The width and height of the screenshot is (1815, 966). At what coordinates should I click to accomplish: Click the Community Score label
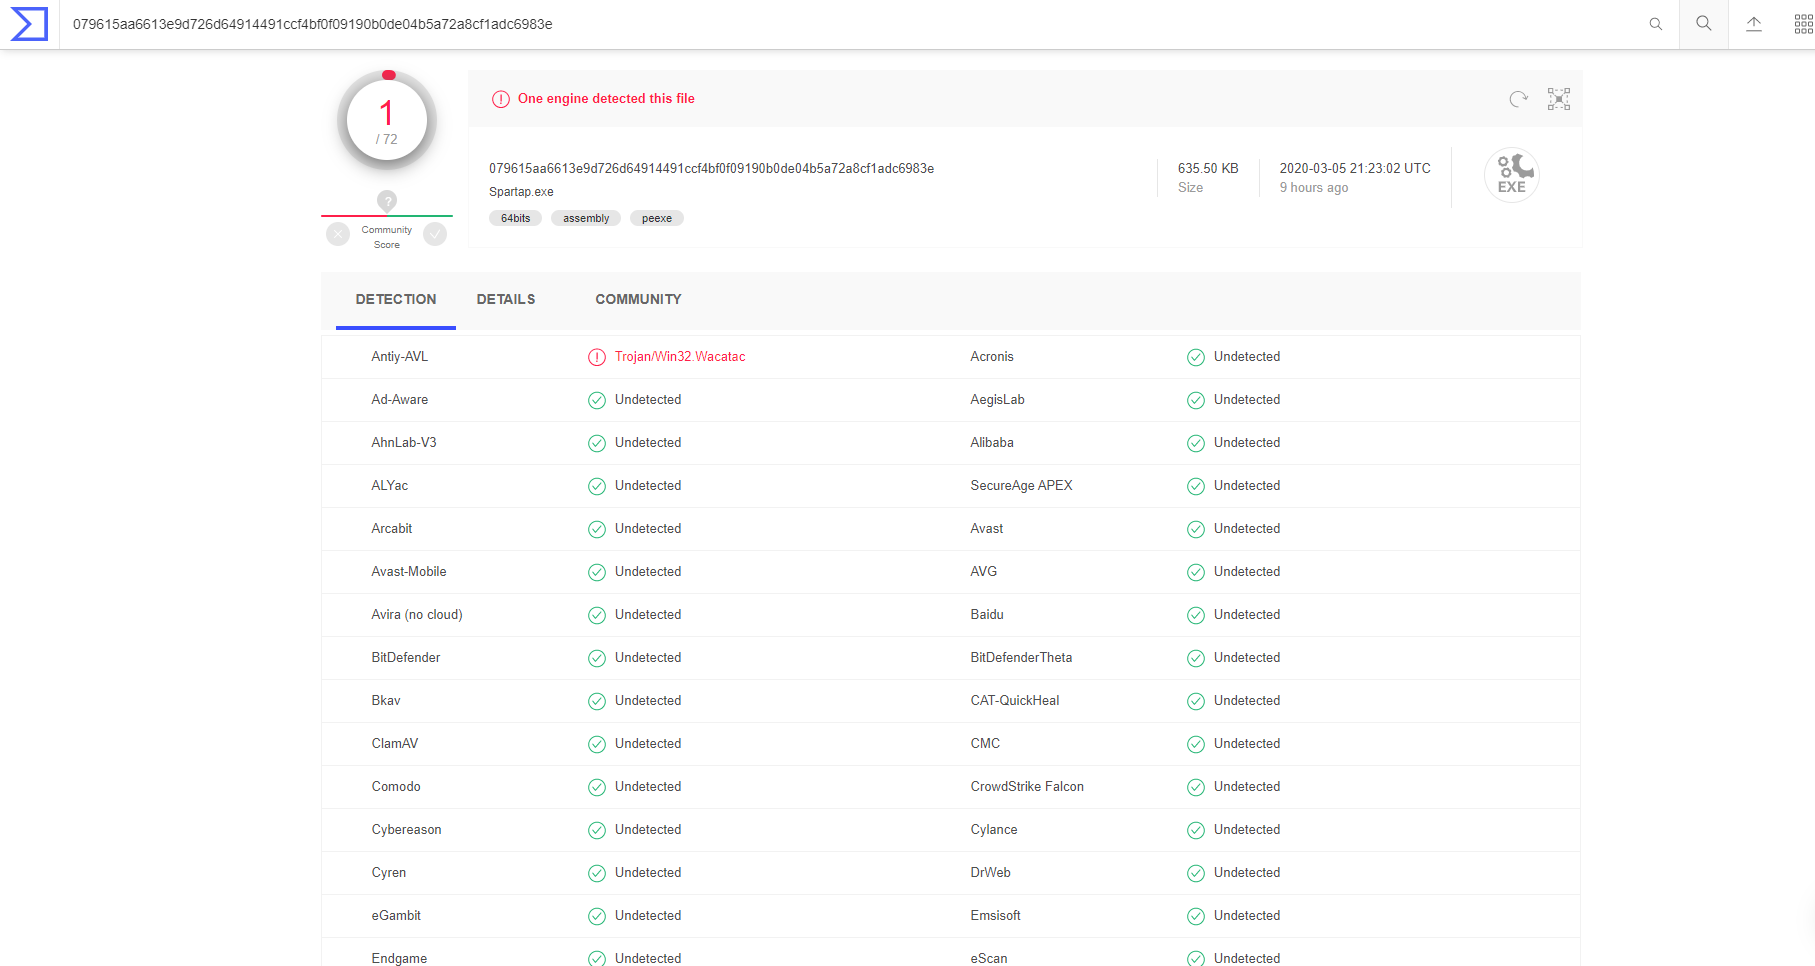point(387,237)
